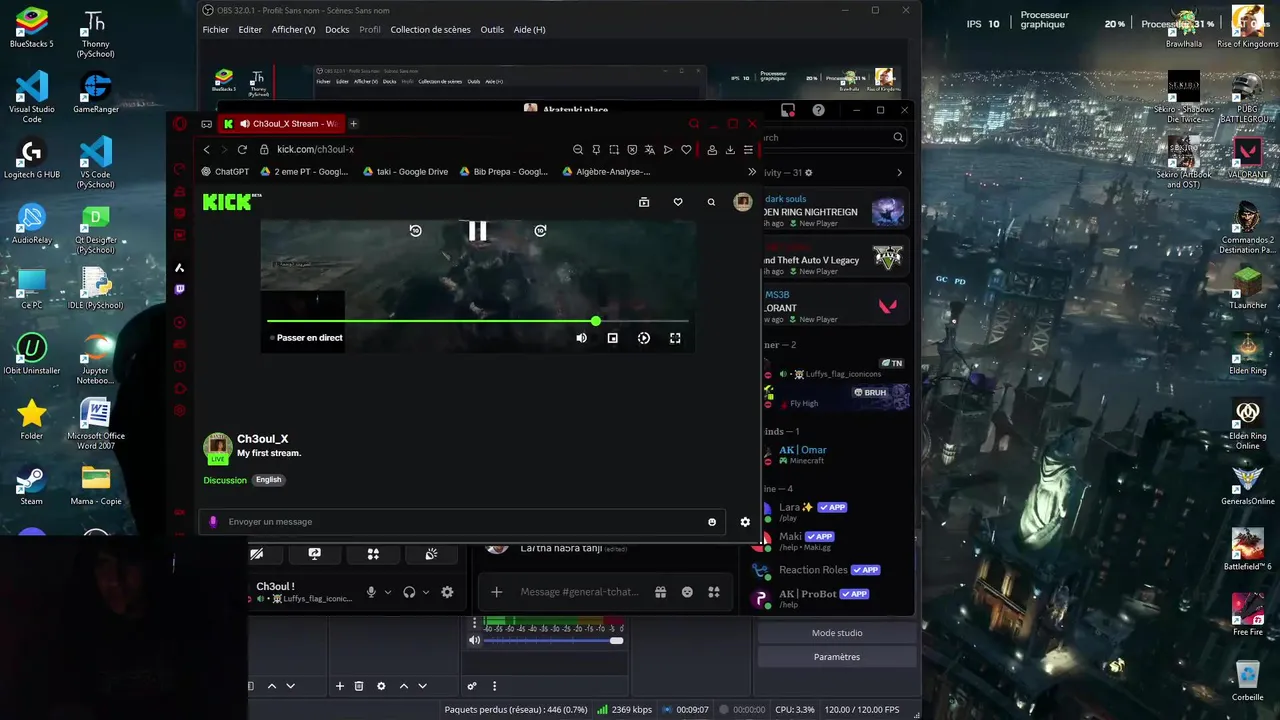Click the OBS mixer volume slider
The image size is (1280, 720).
(x=553, y=641)
